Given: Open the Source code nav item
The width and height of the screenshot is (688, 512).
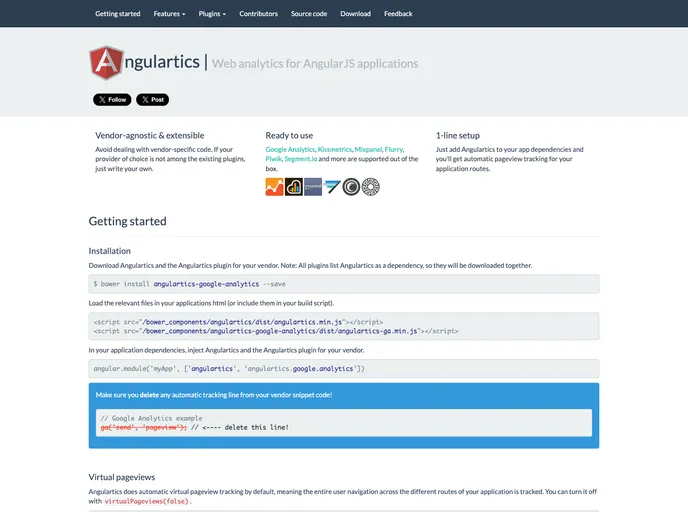Looking at the screenshot, I should [x=309, y=14].
